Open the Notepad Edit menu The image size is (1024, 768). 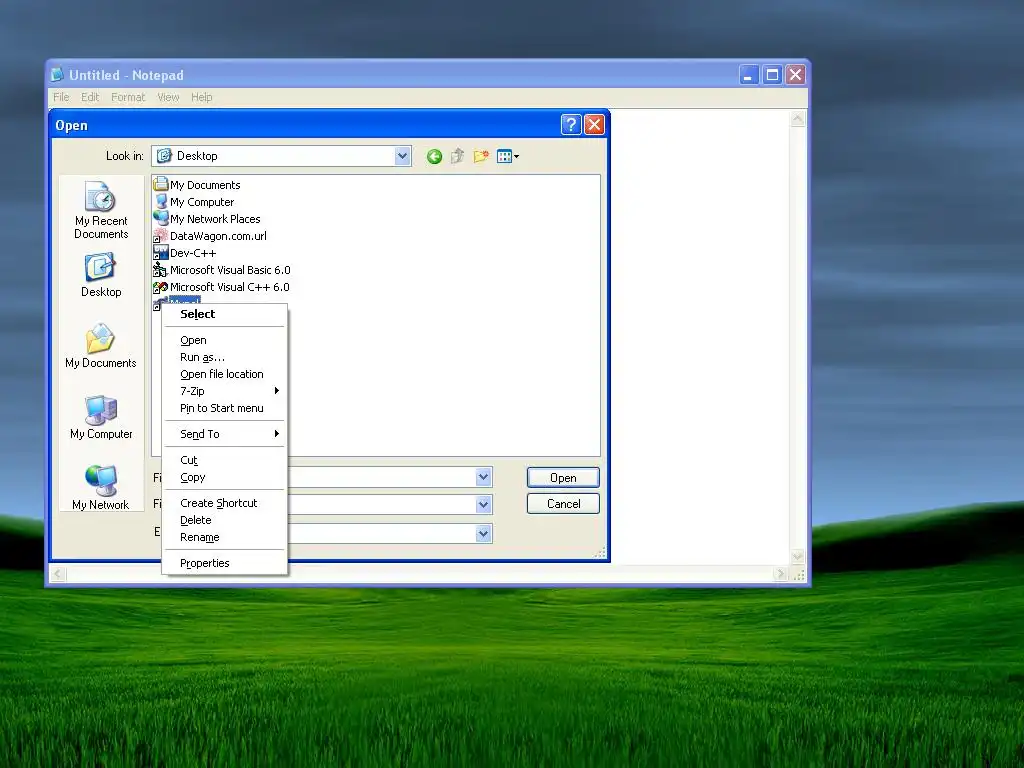click(90, 97)
